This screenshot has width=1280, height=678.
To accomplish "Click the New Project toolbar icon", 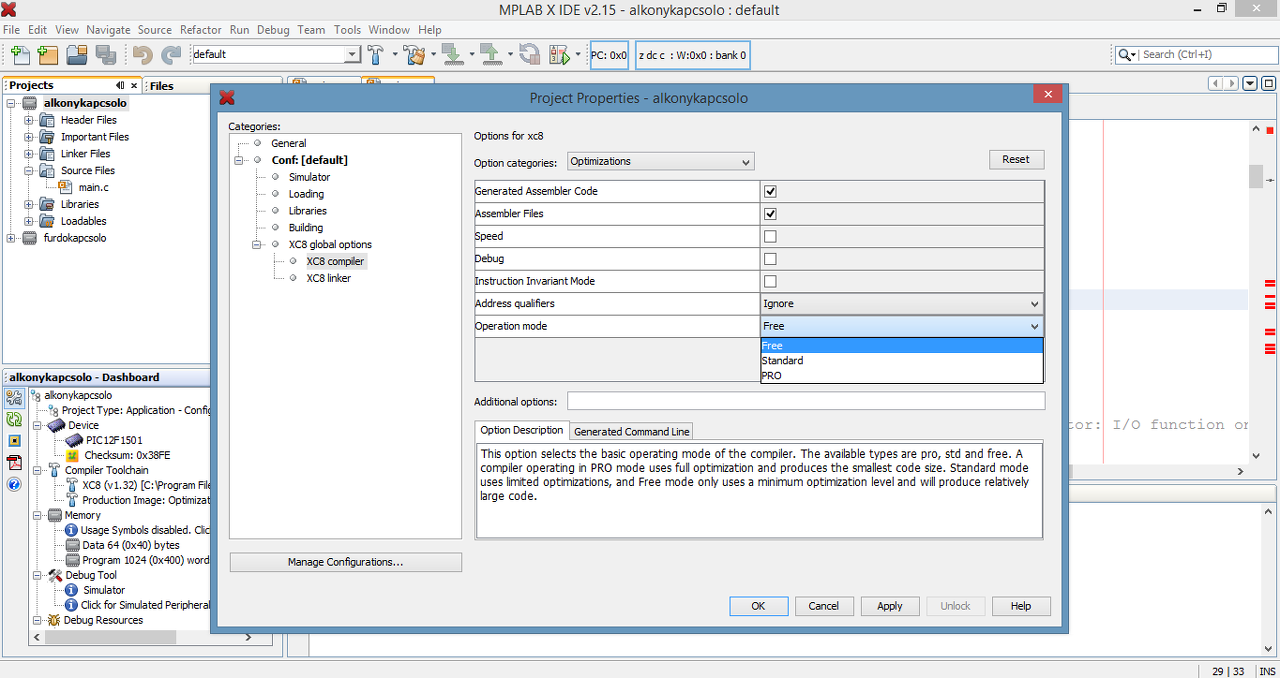I will [x=47, y=55].
